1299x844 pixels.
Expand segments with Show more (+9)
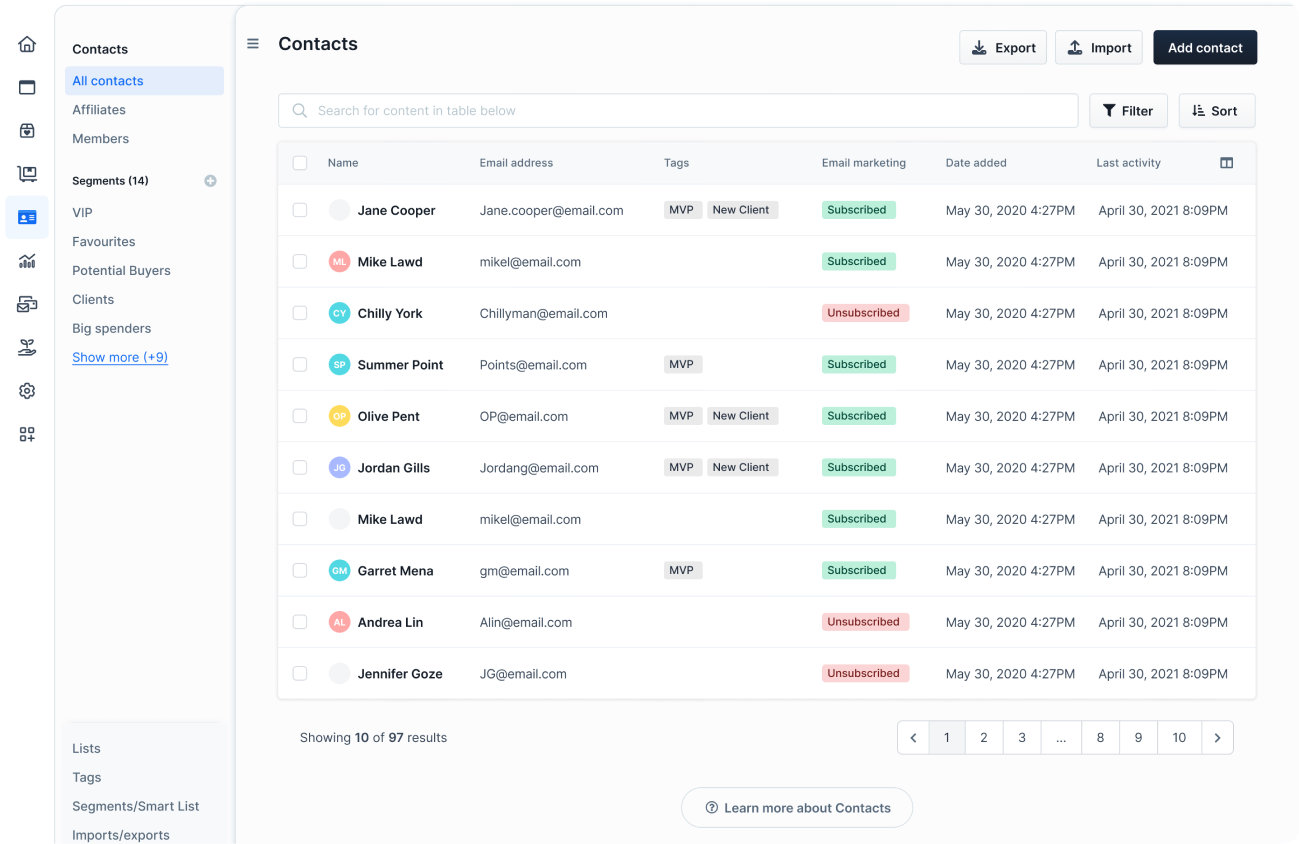click(120, 357)
